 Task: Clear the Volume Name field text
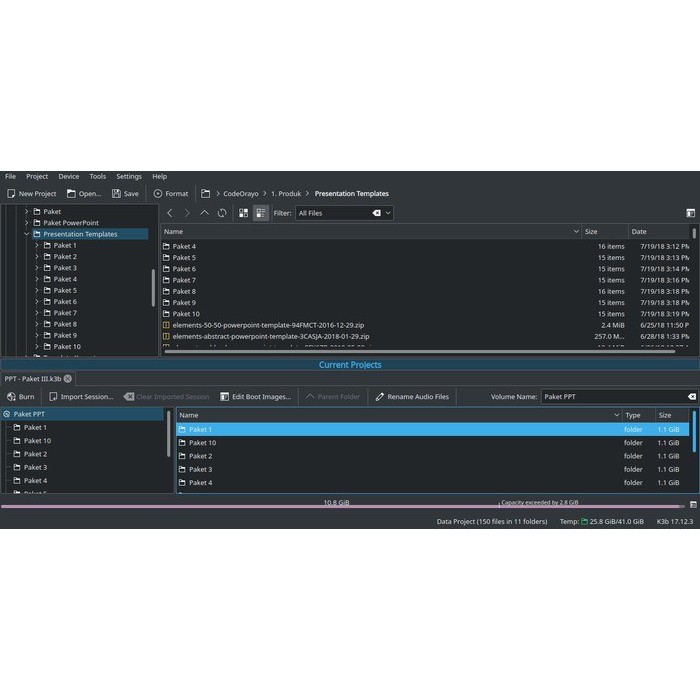(691, 397)
